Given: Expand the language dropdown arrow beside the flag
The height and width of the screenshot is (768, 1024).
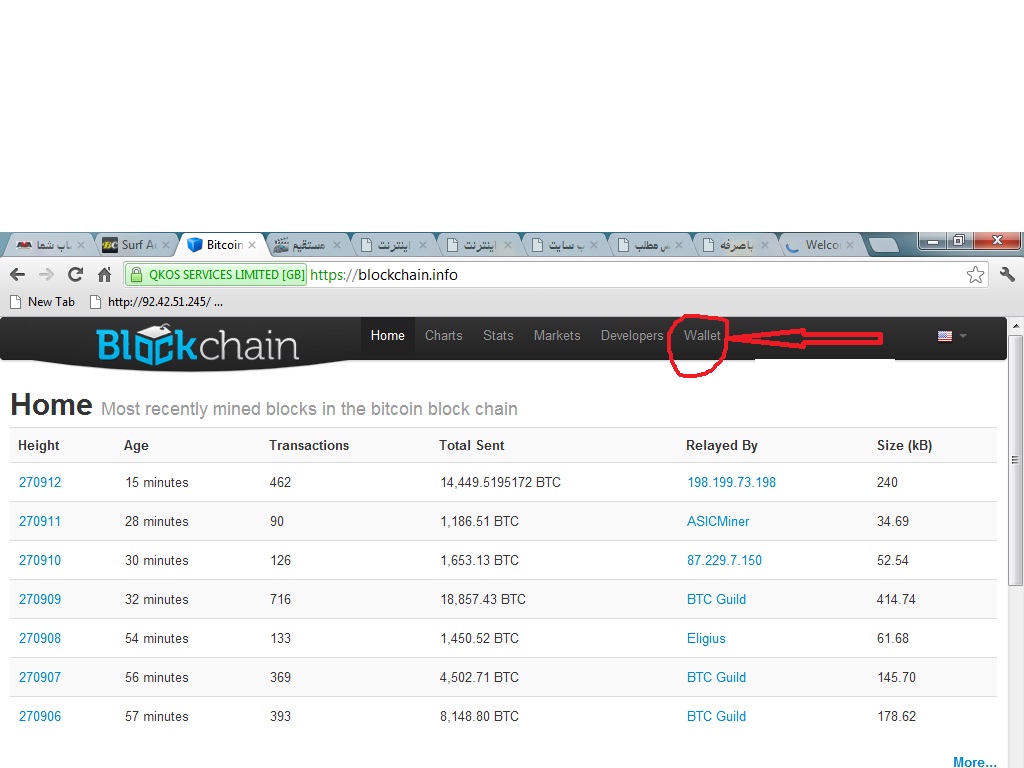Looking at the screenshot, I should (x=963, y=336).
